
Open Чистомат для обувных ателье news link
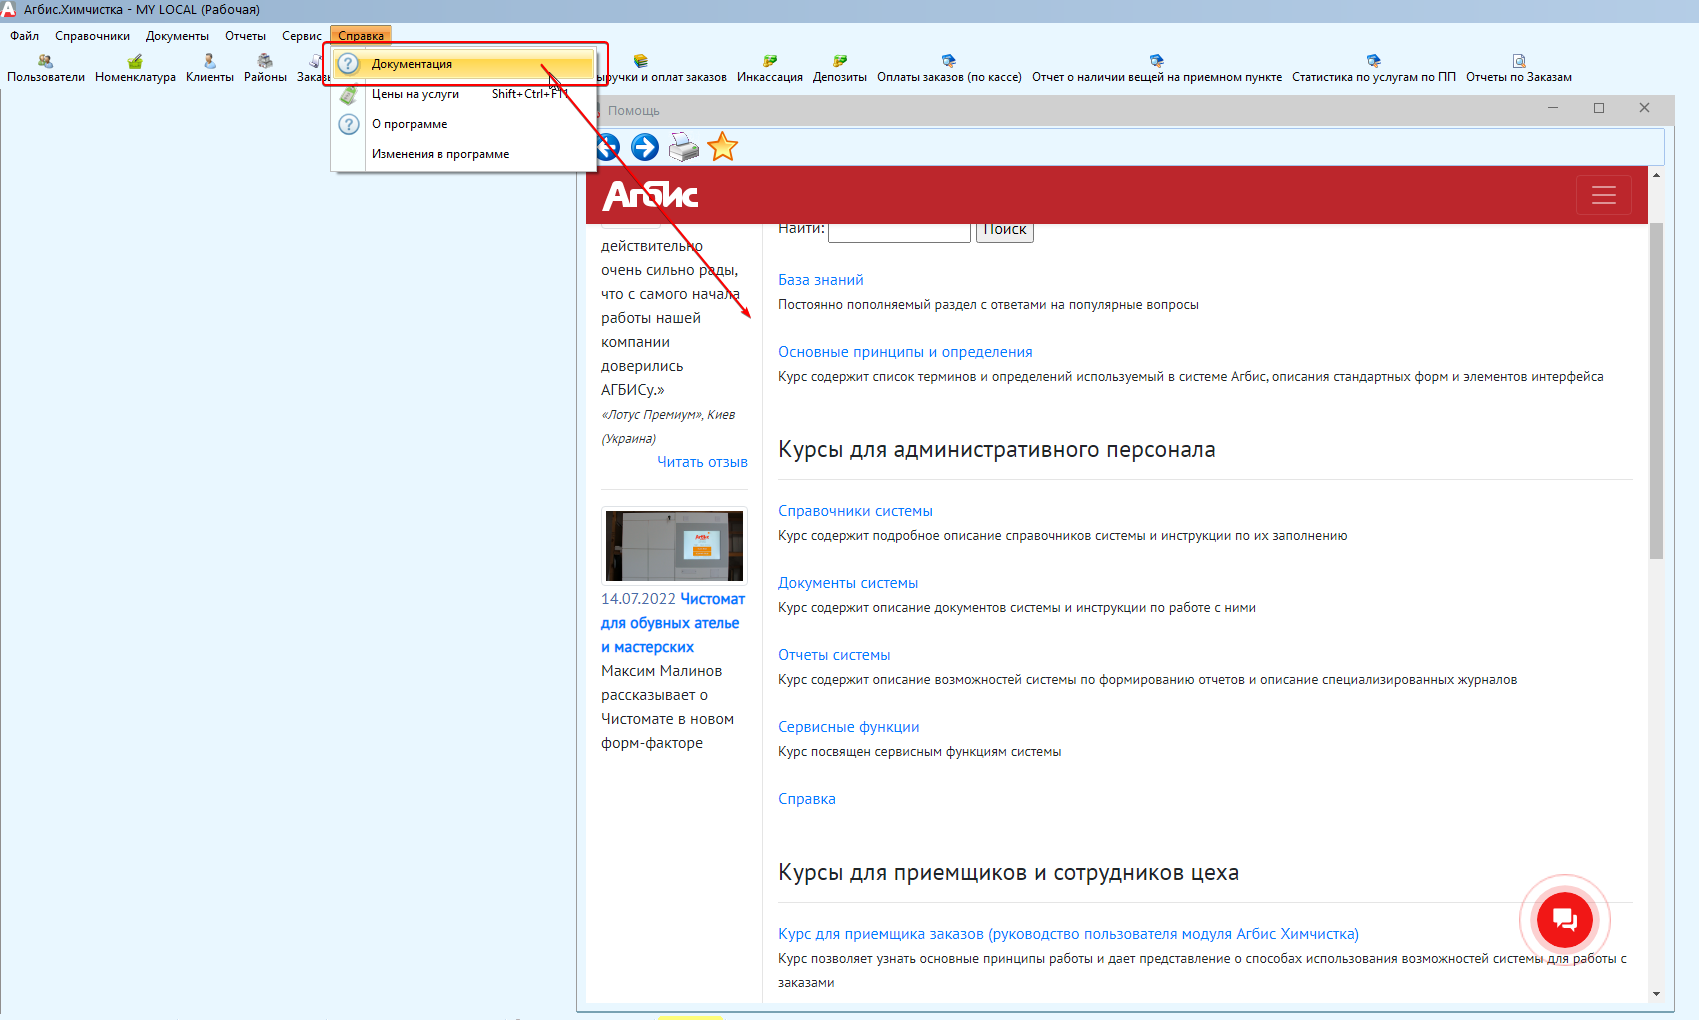tap(673, 623)
